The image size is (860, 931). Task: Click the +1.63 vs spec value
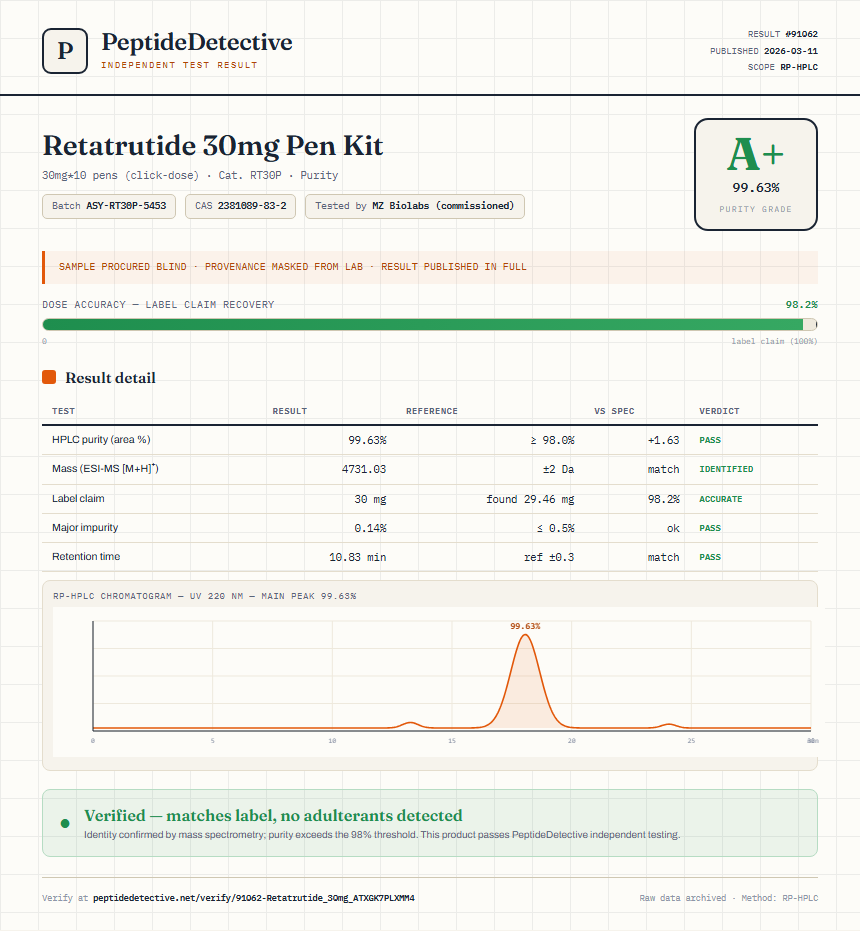click(663, 440)
